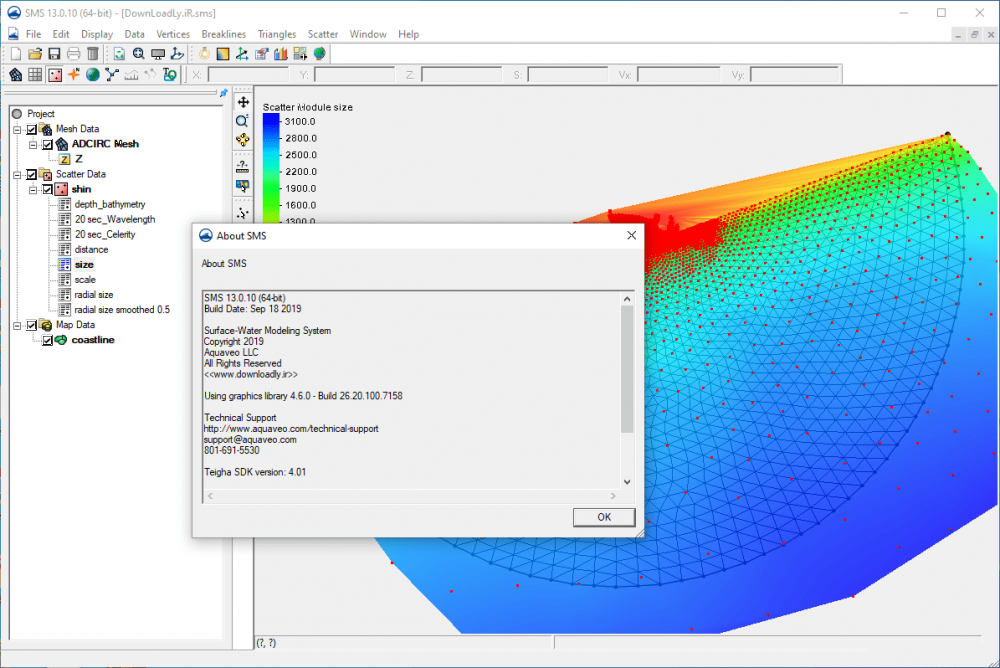Select the Scatter module icon

click(x=55, y=75)
